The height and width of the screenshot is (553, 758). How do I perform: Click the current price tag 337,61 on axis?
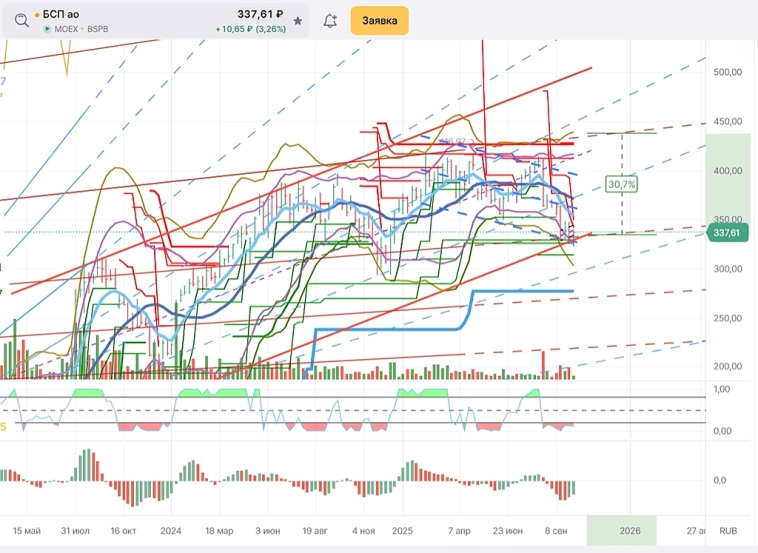(727, 233)
